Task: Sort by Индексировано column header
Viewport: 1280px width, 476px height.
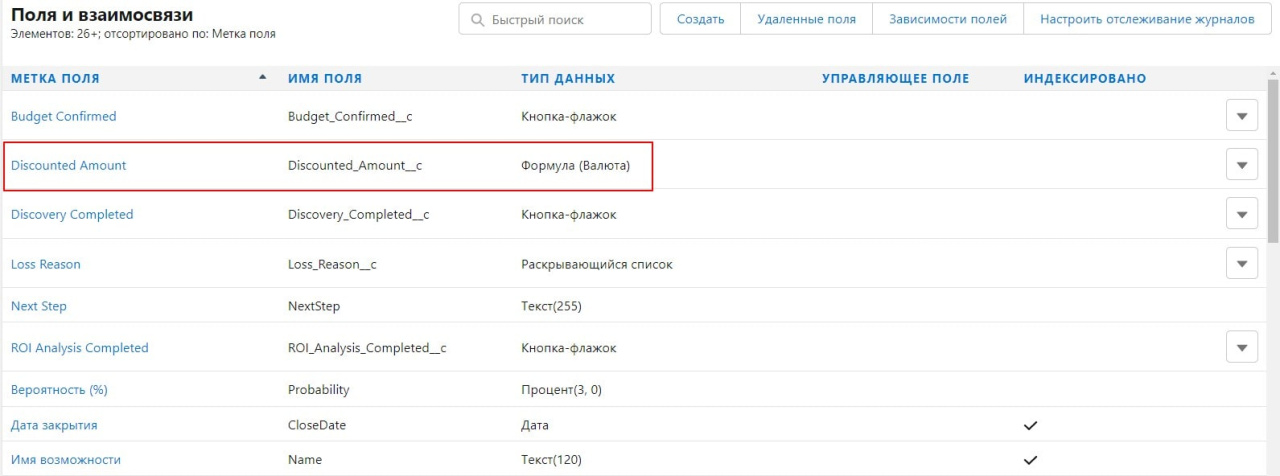Action: click(x=1085, y=78)
